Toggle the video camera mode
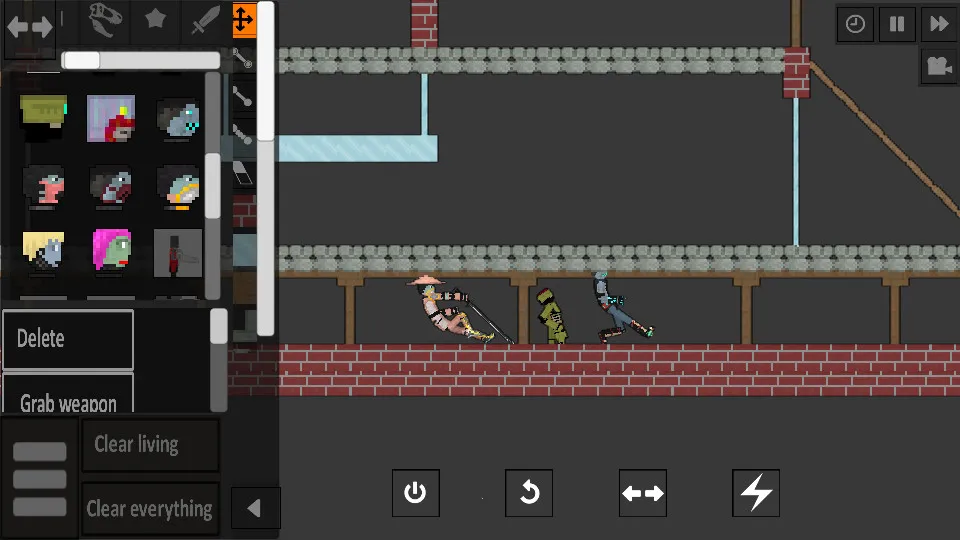 click(x=938, y=66)
